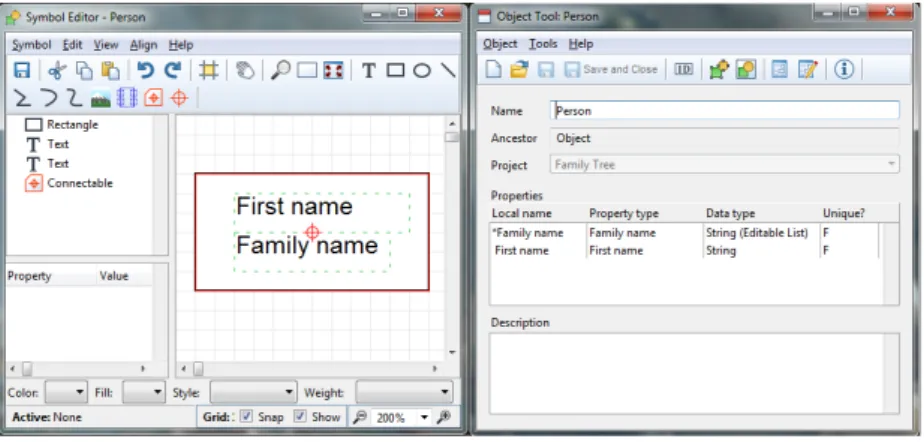Select the S-shaped curve tool

pos(75,98)
